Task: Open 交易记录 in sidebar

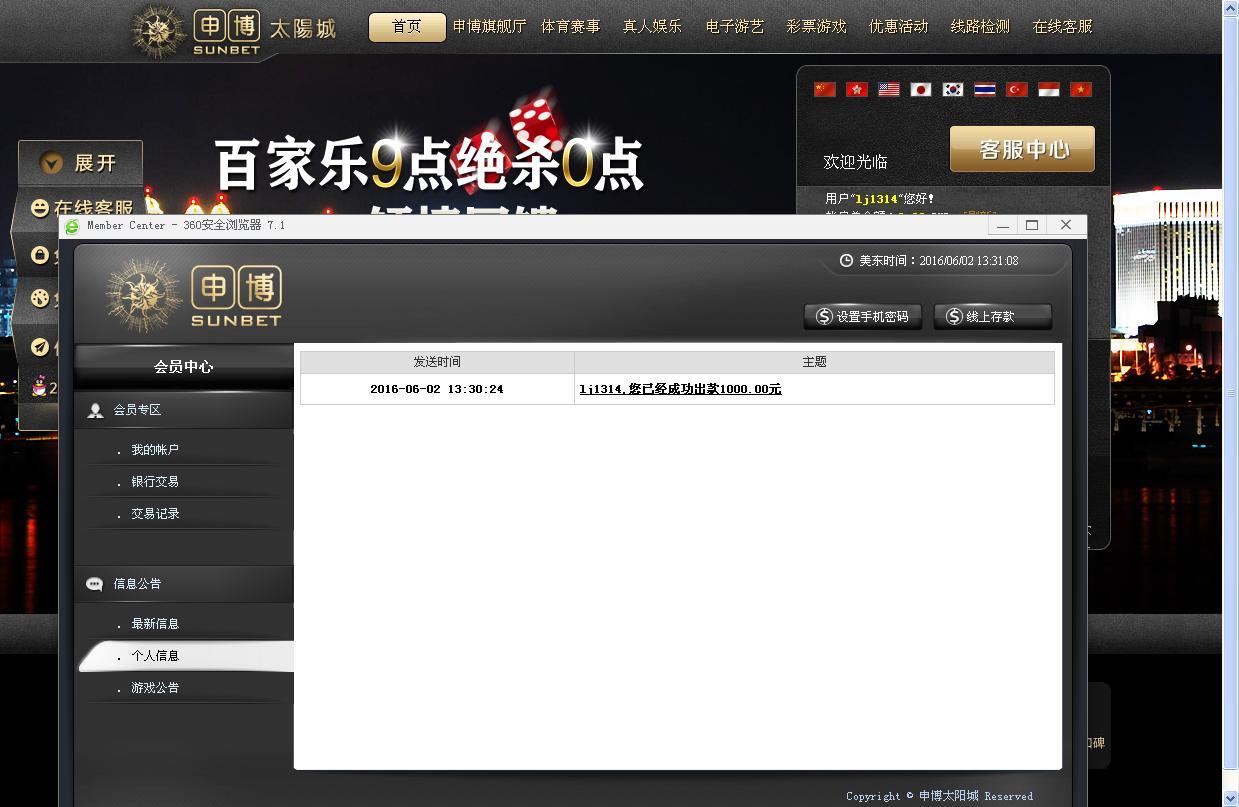Action: pyautogui.click(x=155, y=514)
